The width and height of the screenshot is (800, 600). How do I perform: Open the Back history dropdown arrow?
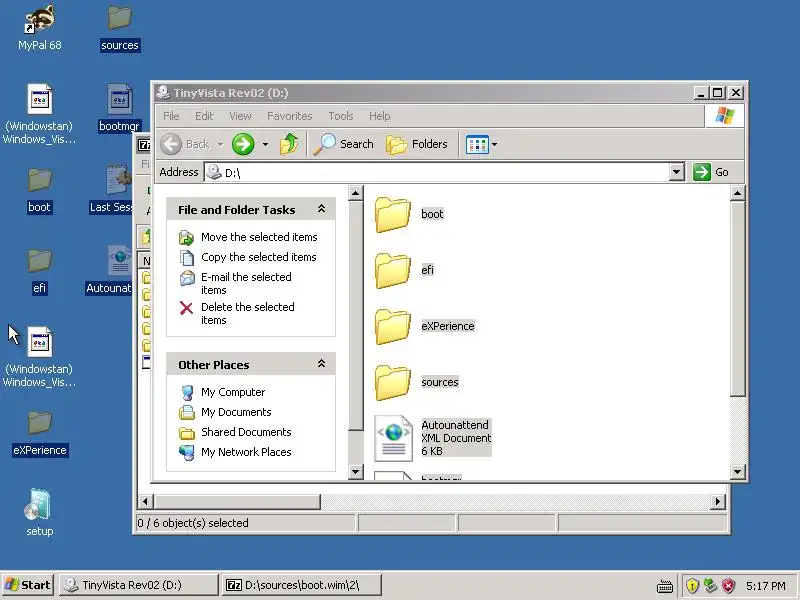[220, 144]
